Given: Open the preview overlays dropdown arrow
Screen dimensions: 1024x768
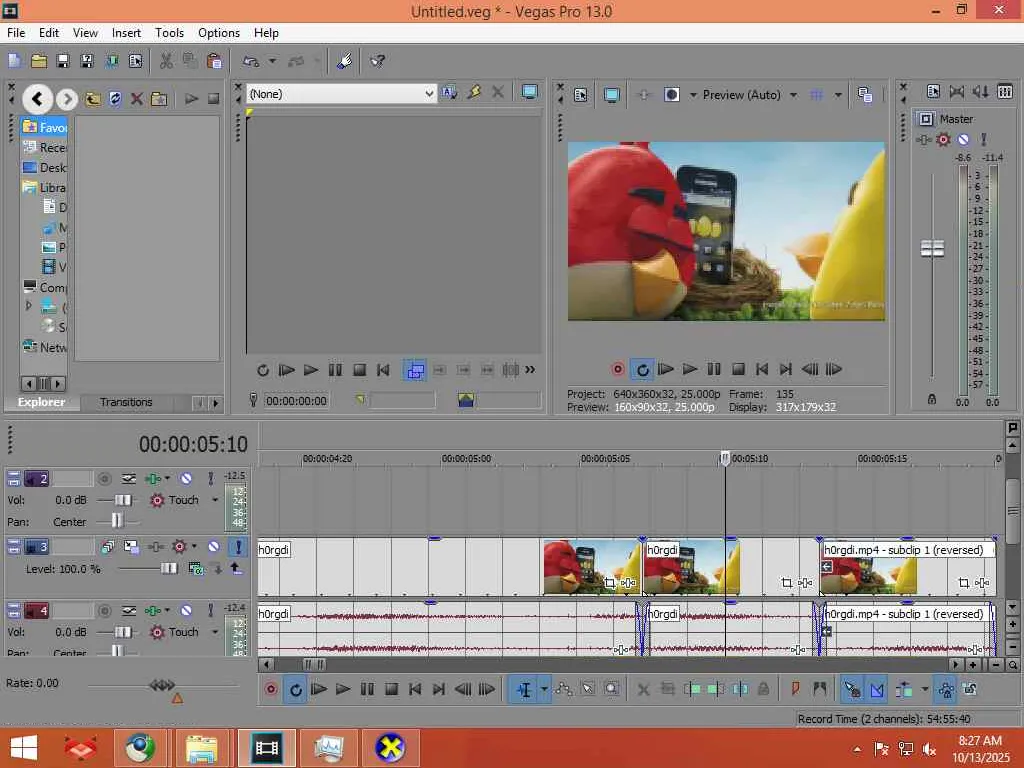Looking at the screenshot, I should (x=838, y=95).
